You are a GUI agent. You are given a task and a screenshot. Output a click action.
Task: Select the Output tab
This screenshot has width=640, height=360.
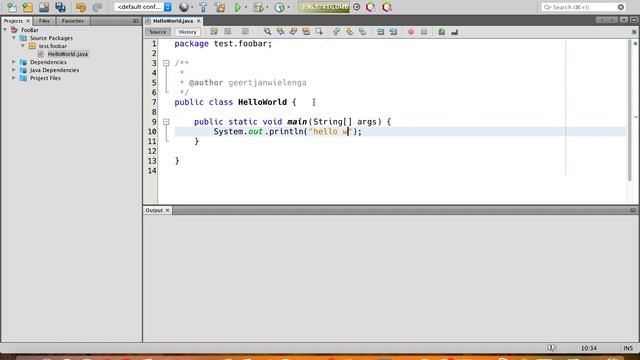(x=154, y=210)
